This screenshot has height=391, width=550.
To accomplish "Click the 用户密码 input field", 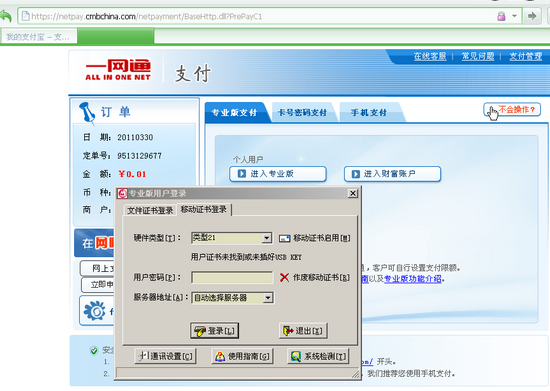I will pos(232,278).
